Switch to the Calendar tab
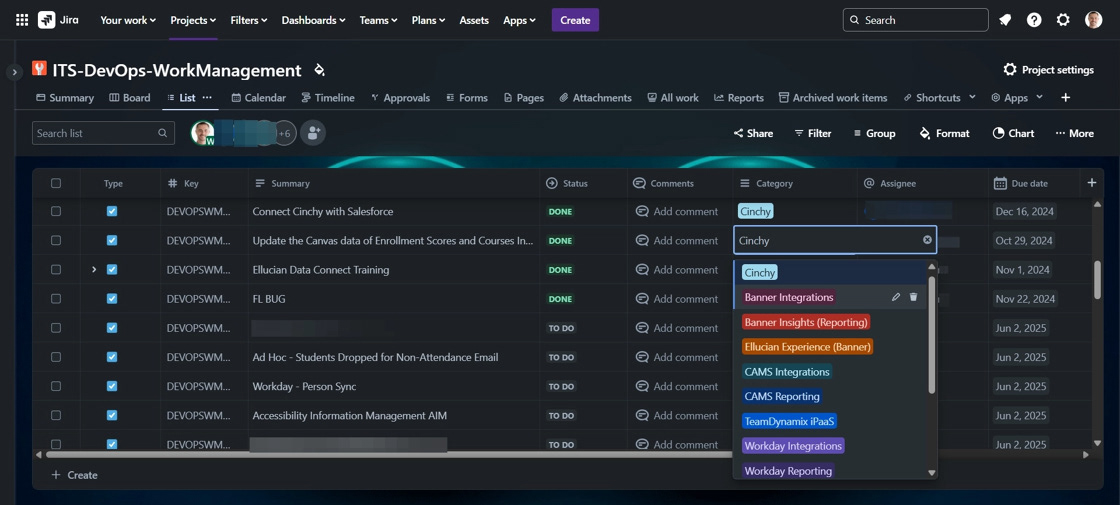Image resolution: width=1120 pixels, height=505 pixels. click(x=259, y=98)
